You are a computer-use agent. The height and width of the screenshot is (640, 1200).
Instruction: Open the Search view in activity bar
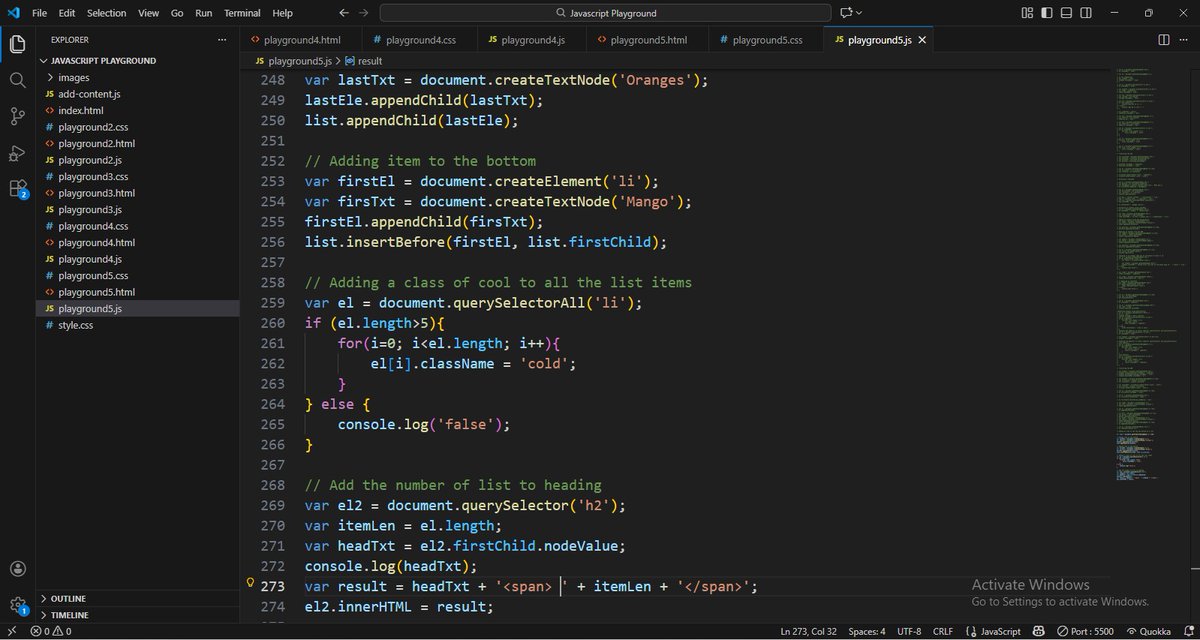click(x=17, y=80)
